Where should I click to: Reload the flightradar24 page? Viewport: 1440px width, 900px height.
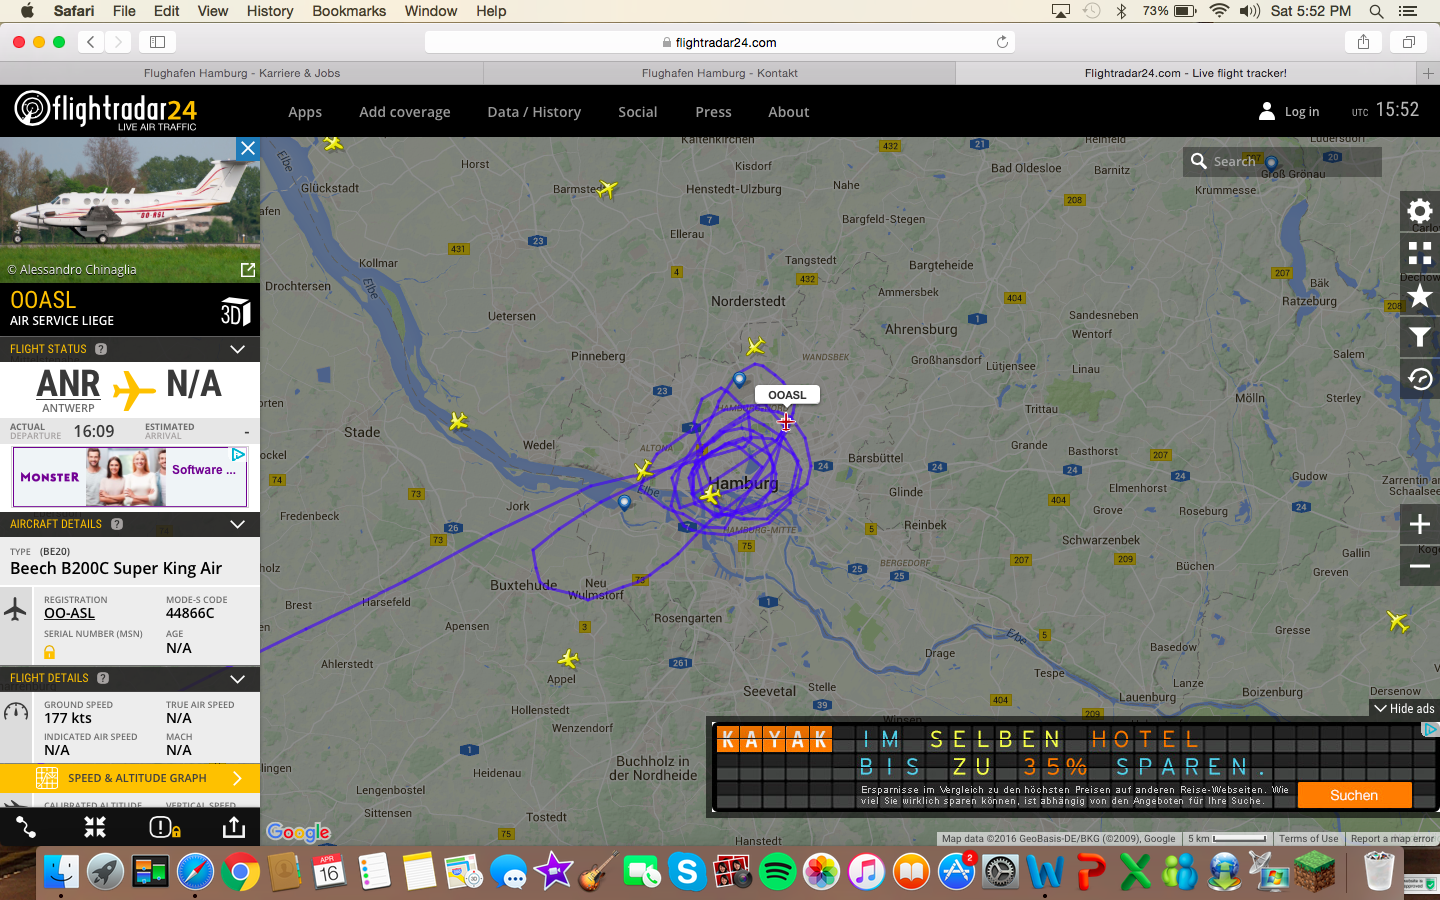[1002, 42]
